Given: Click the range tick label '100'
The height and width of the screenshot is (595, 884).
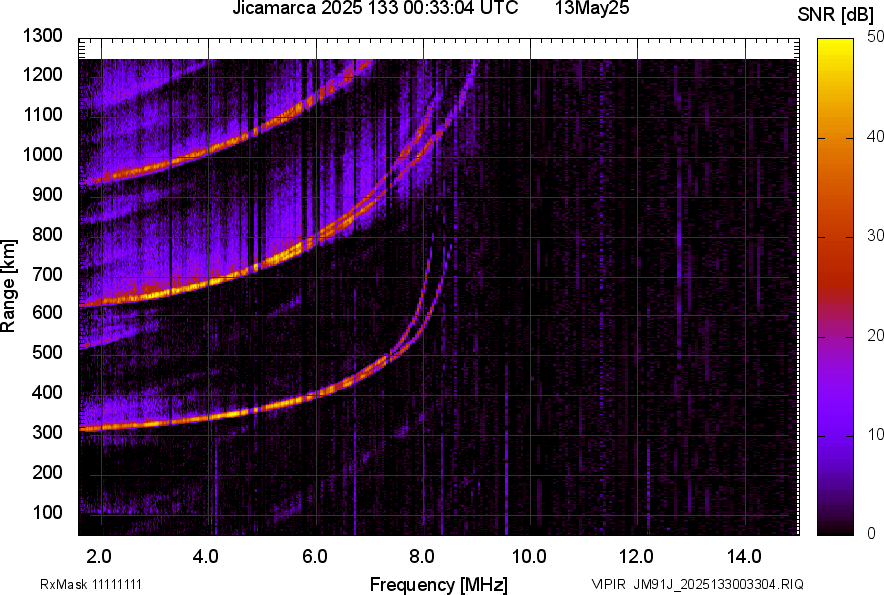Looking at the screenshot, I should coord(47,512).
